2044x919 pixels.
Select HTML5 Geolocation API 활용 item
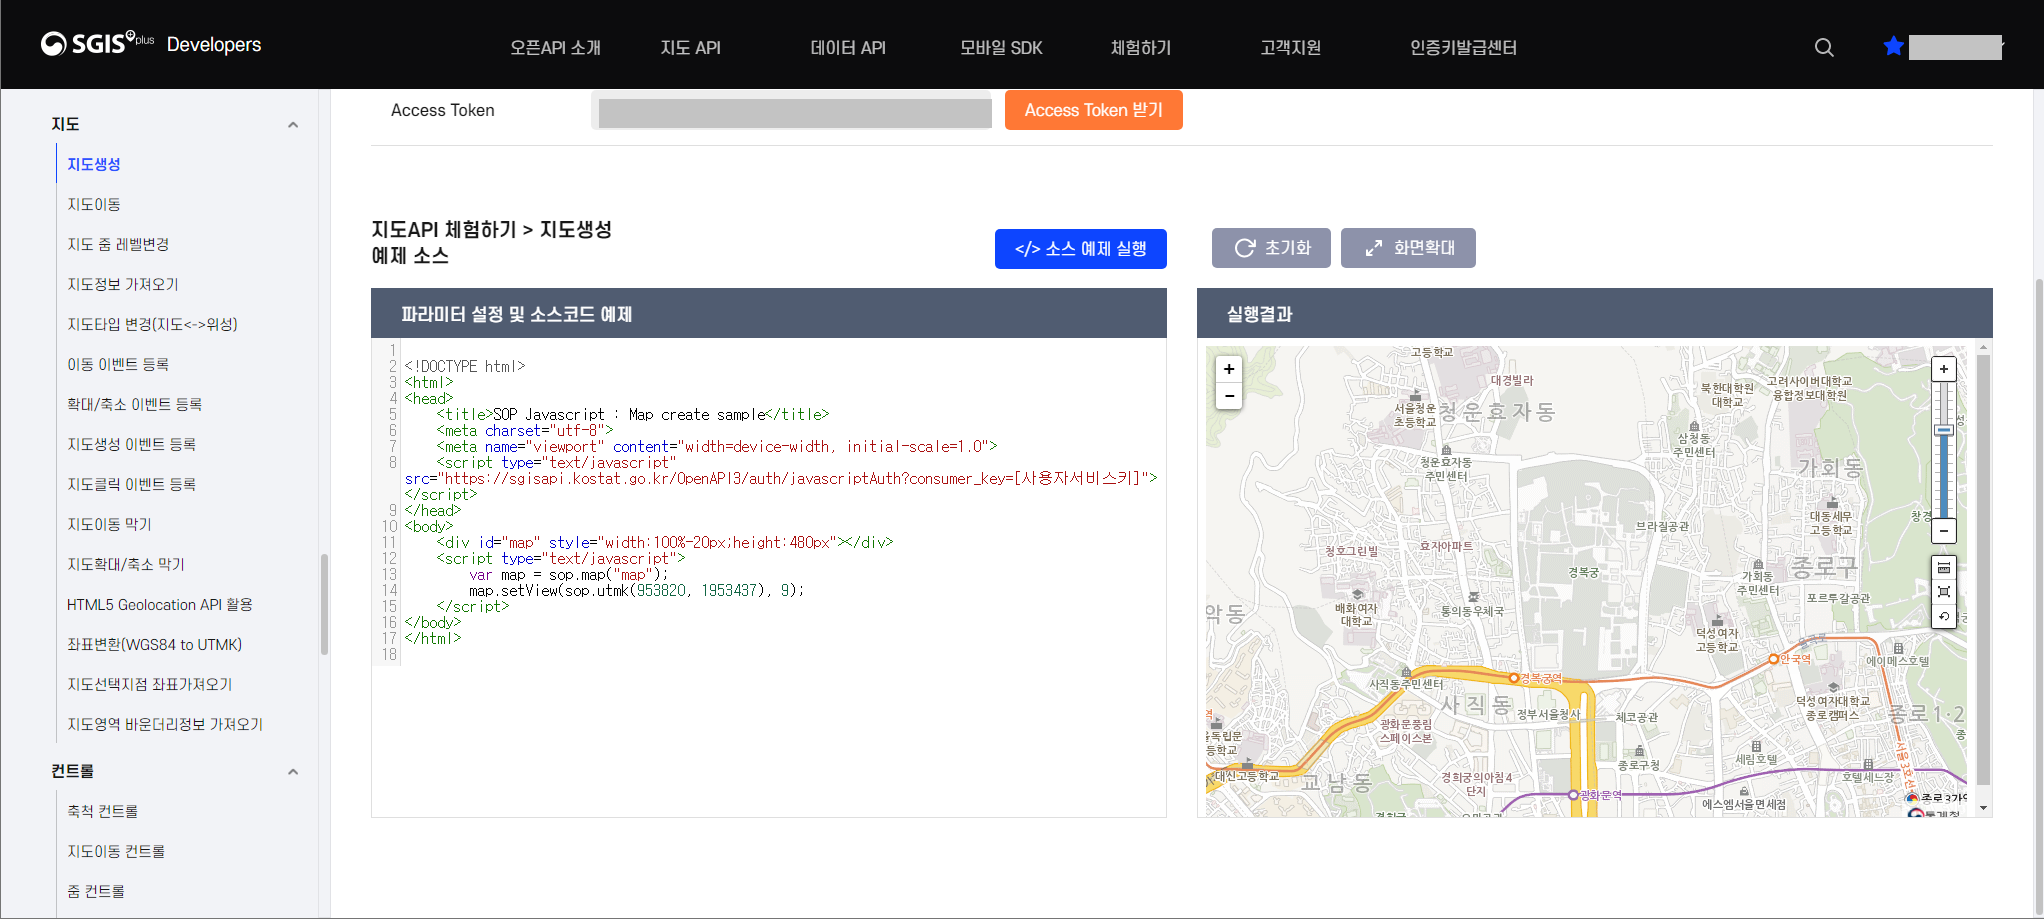[160, 604]
